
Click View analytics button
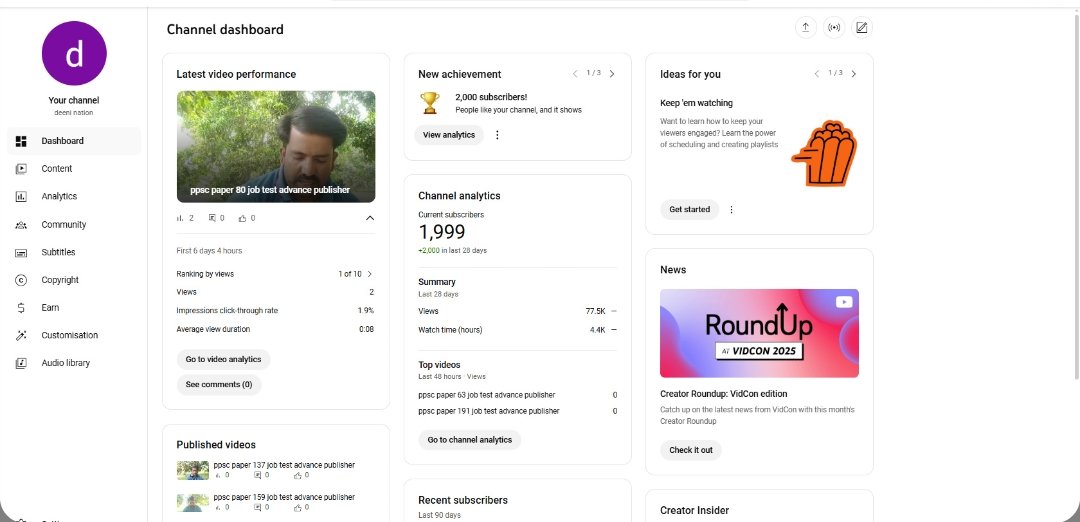click(x=449, y=135)
